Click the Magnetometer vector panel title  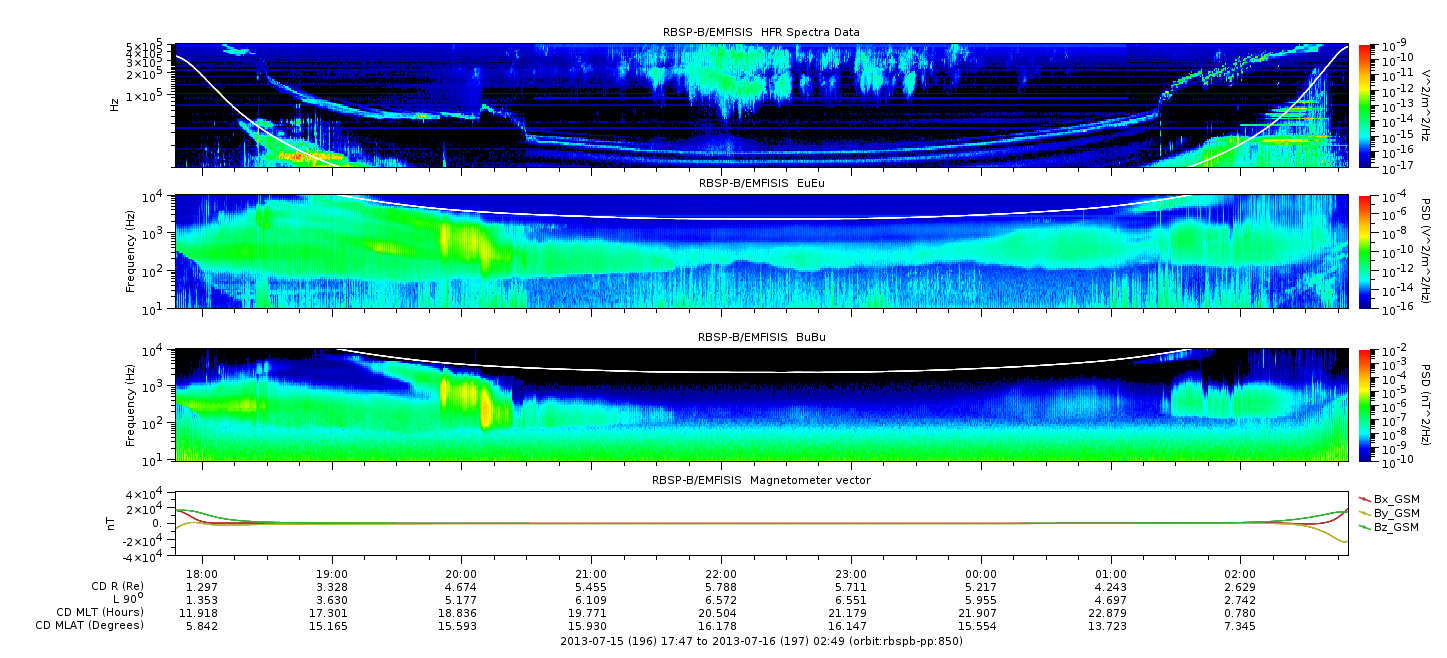[761, 481]
